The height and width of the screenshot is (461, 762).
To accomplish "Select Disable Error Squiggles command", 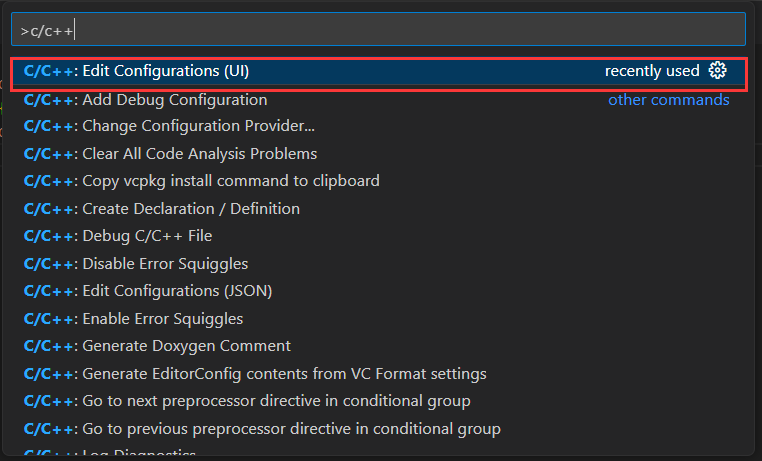I will (x=165, y=264).
